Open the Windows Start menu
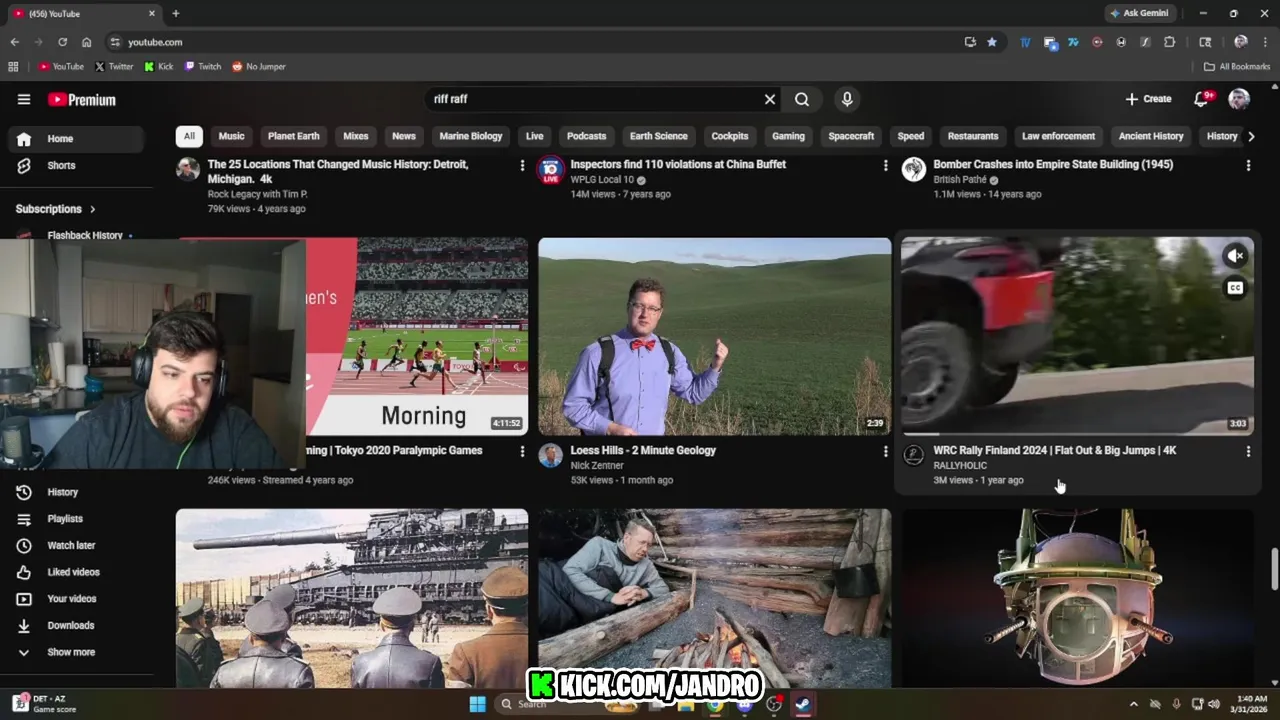The height and width of the screenshot is (720, 1280). [x=477, y=704]
